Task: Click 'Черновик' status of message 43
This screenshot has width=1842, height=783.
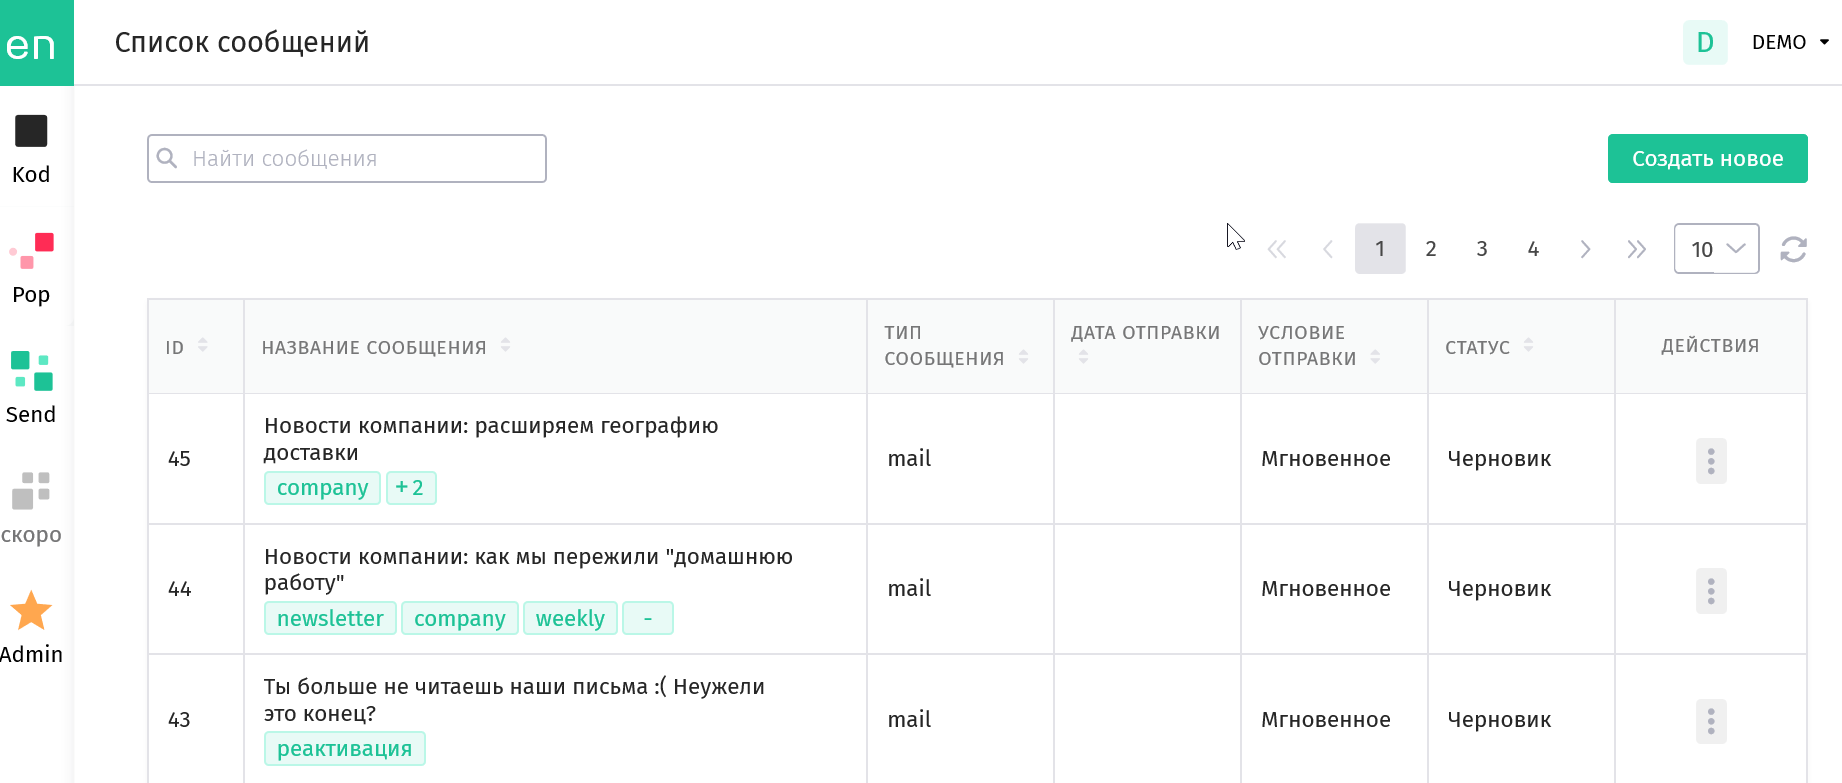Action: click(x=1499, y=720)
